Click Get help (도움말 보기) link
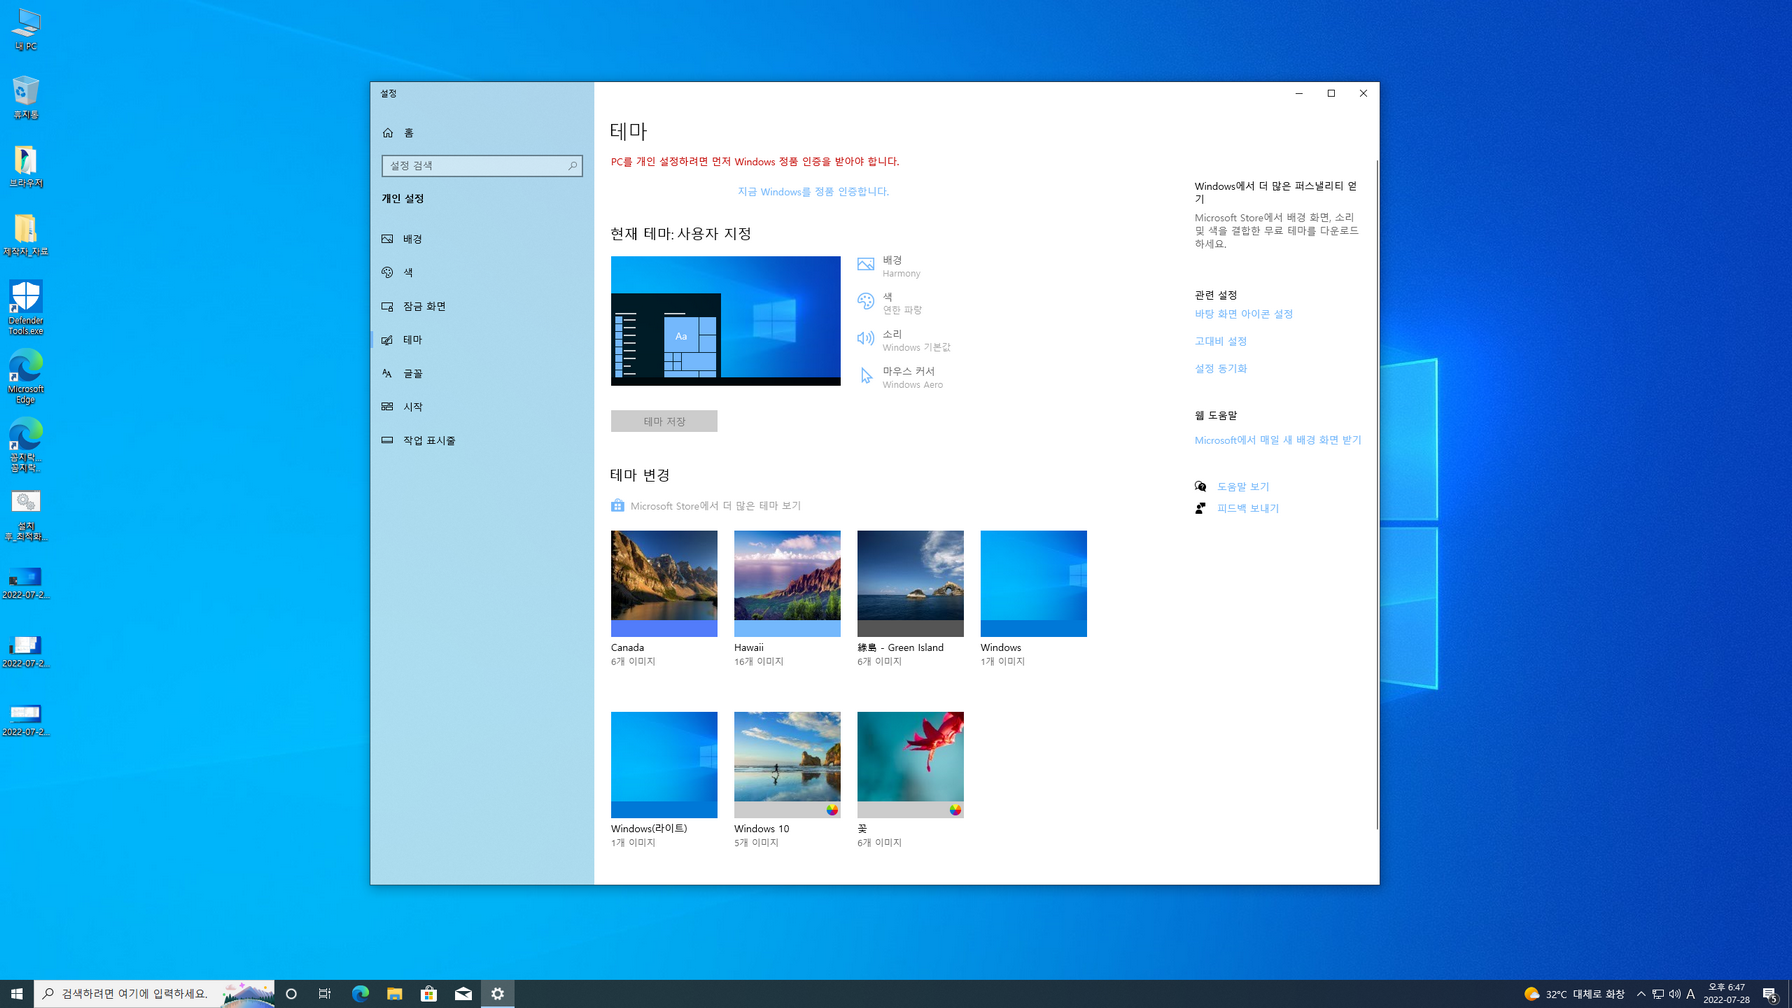This screenshot has height=1008, width=1792. (x=1243, y=487)
